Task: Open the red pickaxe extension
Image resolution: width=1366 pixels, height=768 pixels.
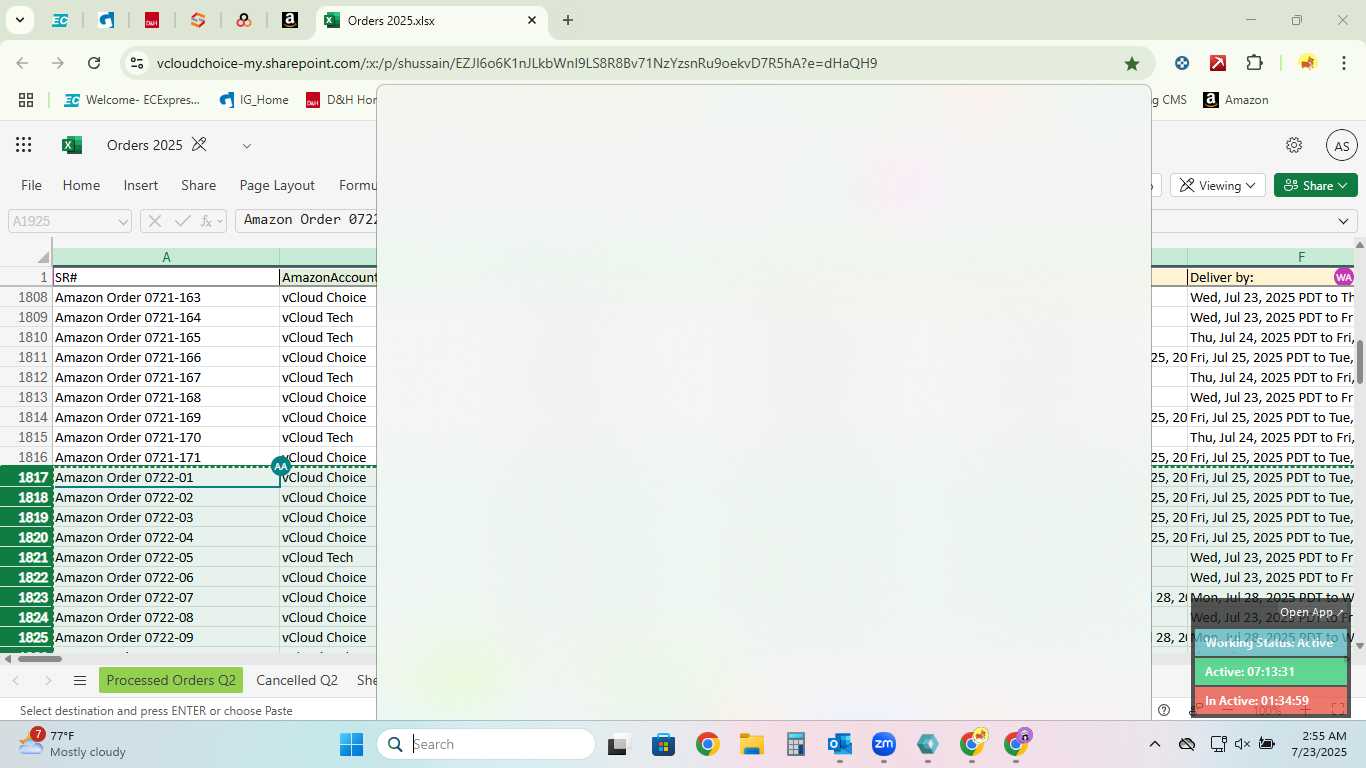Action: (1218, 63)
